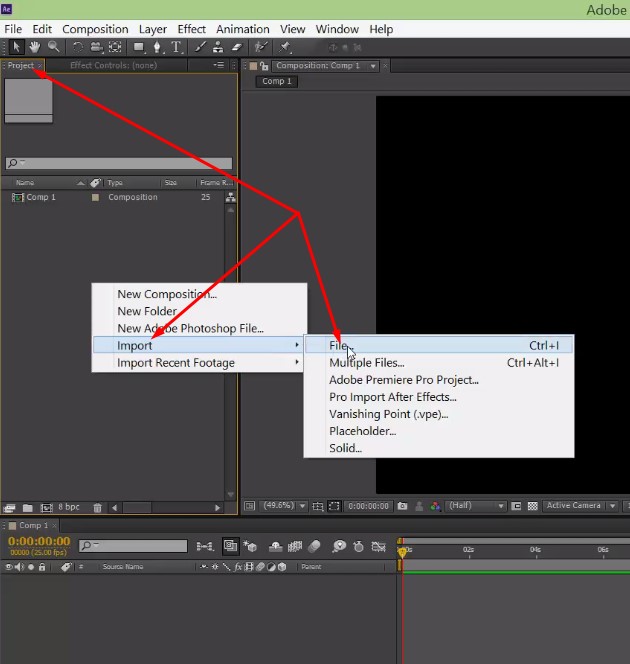Toggle viewer lock on Composition panel
Image resolution: width=630 pixels, height=664 pixels.
click(264, 66)
